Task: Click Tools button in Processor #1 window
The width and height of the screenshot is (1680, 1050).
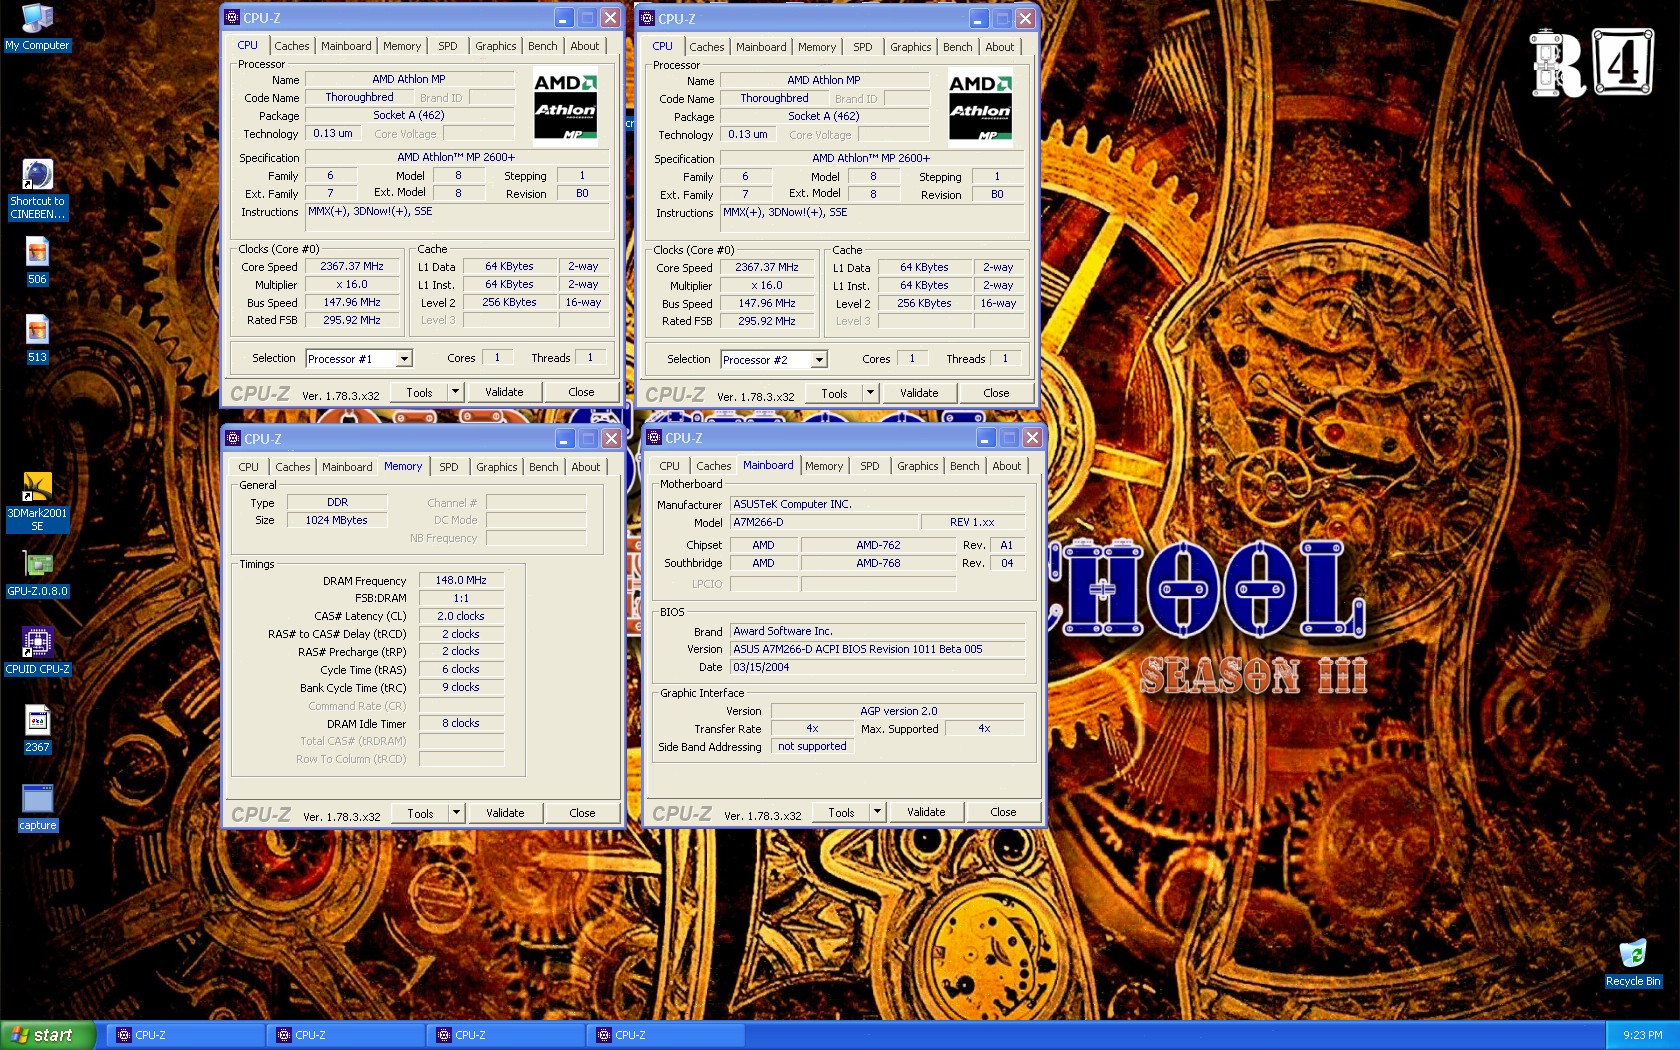Action: pos(419,392)
